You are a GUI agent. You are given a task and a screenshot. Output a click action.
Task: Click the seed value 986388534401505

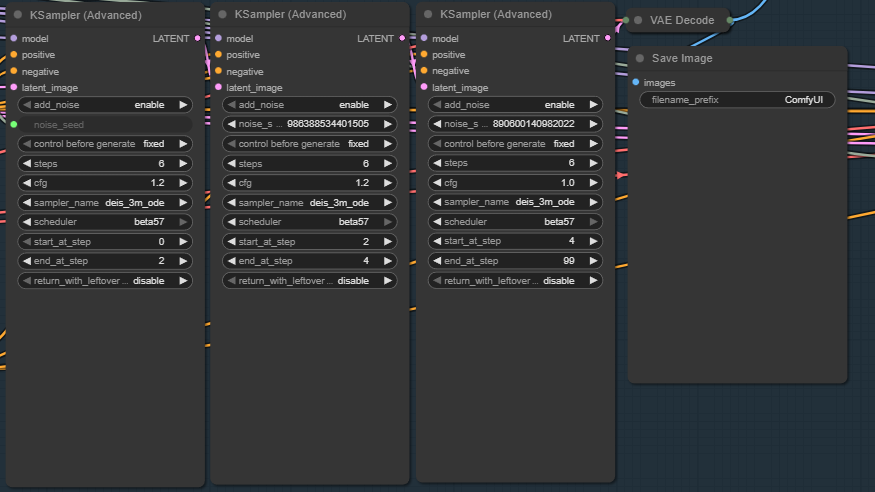point(328,124)
